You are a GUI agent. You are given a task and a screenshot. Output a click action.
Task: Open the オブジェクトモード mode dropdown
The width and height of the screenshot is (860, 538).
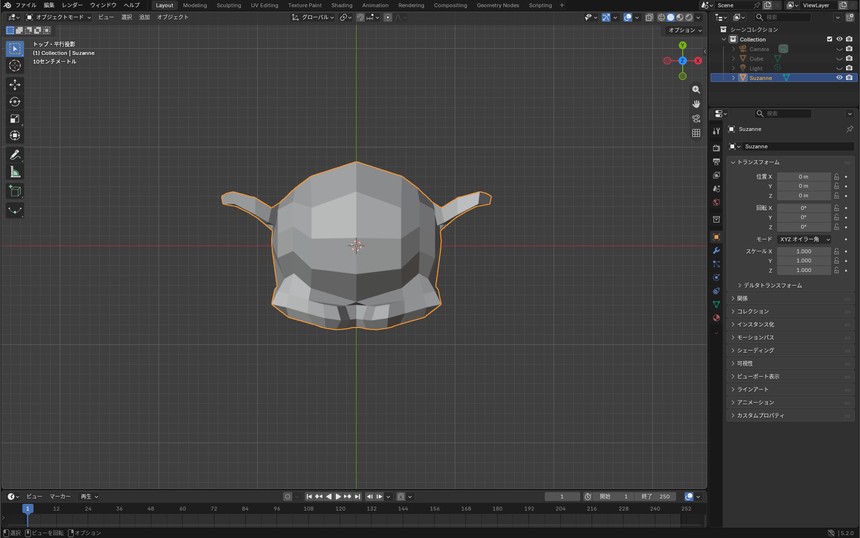click(x=59, y=17)
